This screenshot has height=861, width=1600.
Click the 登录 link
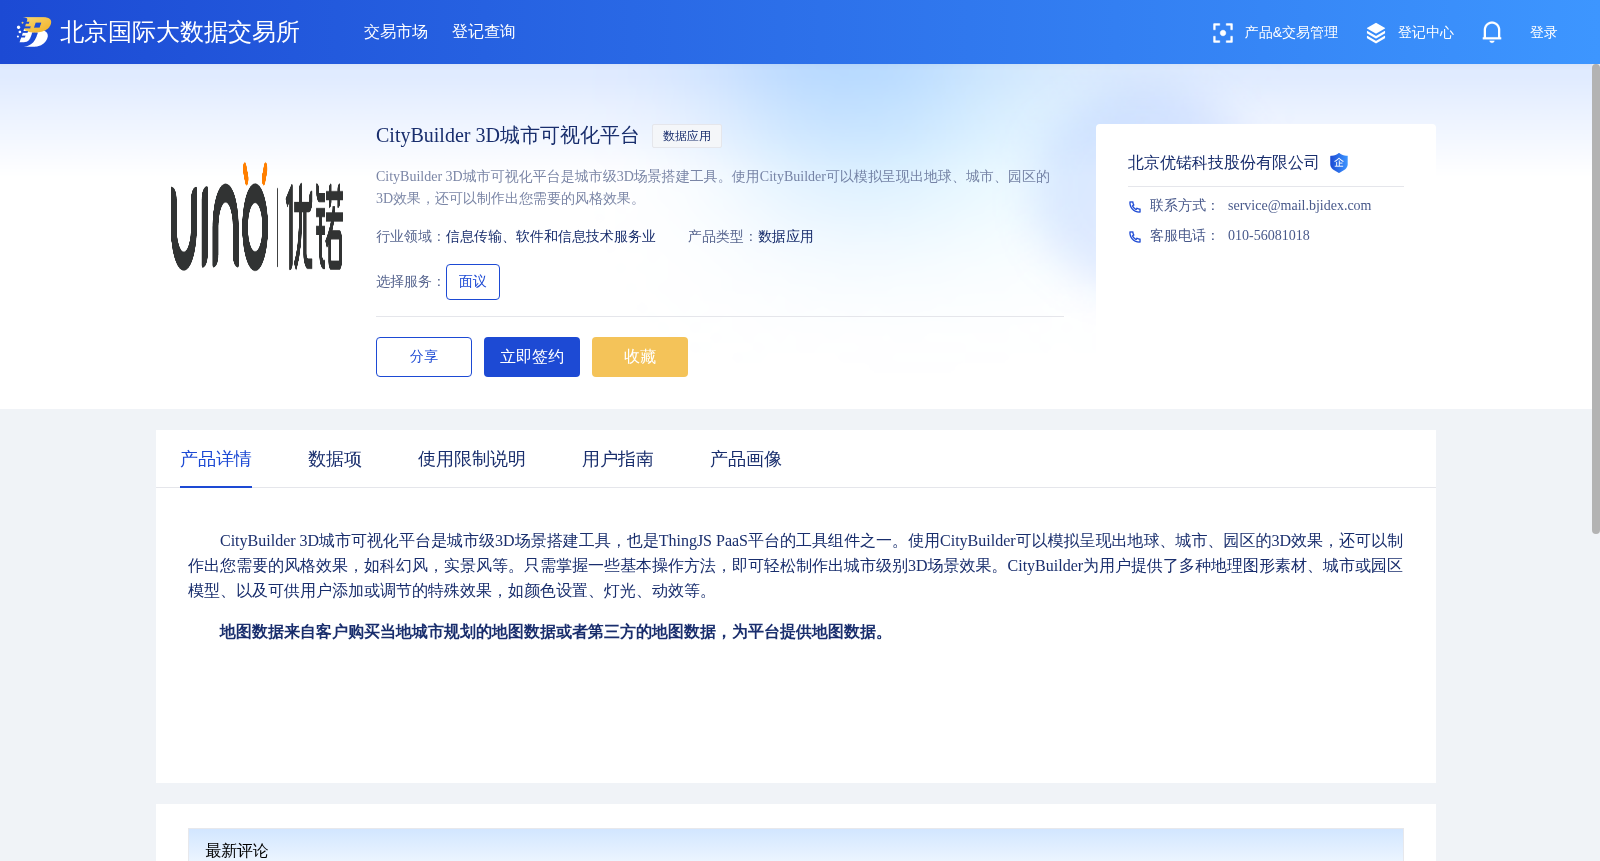click(x=1544, y=33)
